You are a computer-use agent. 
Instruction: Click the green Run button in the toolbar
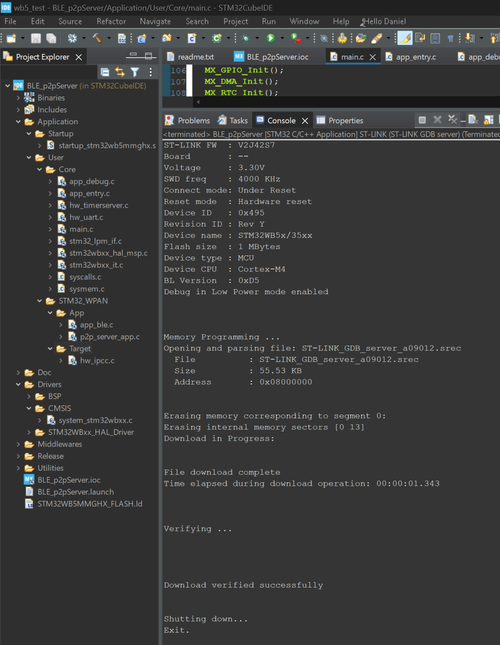(271, 38)
